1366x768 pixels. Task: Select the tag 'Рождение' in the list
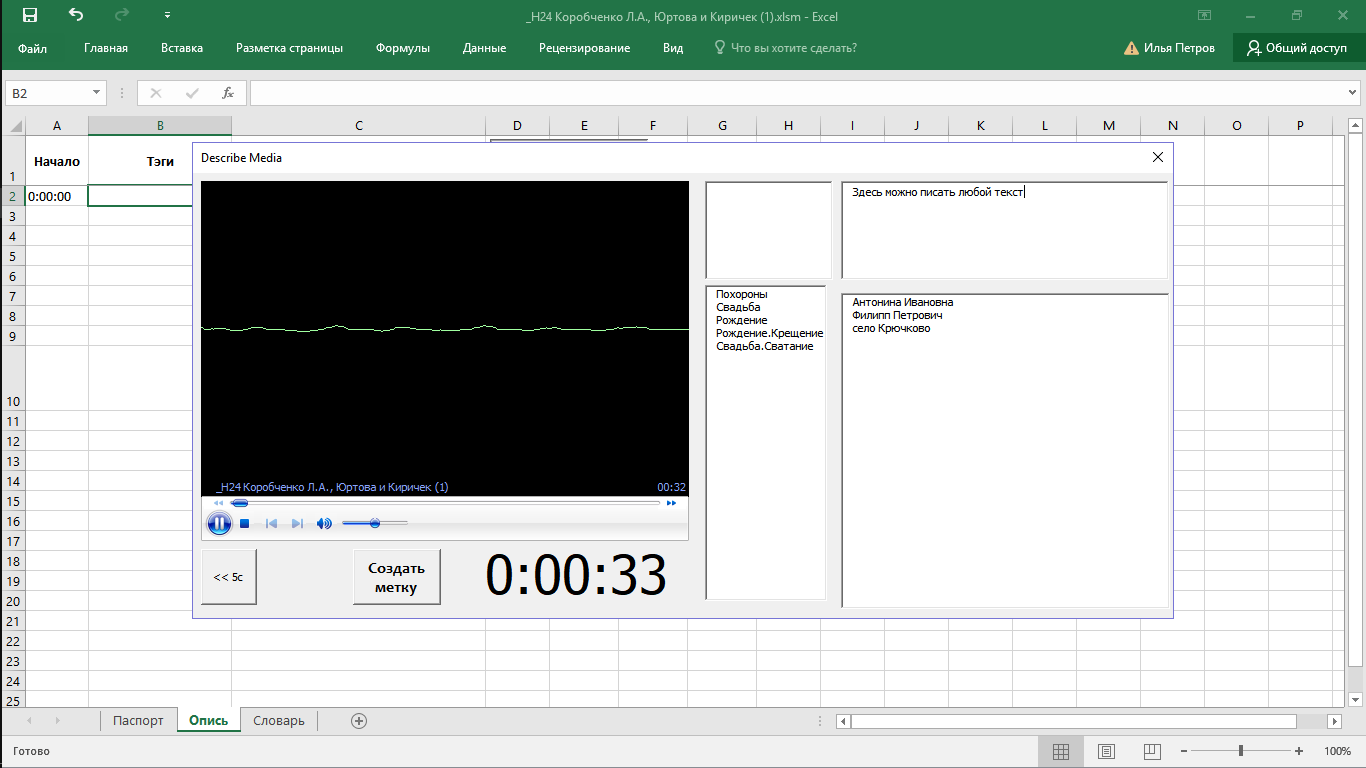pos(742,320)
